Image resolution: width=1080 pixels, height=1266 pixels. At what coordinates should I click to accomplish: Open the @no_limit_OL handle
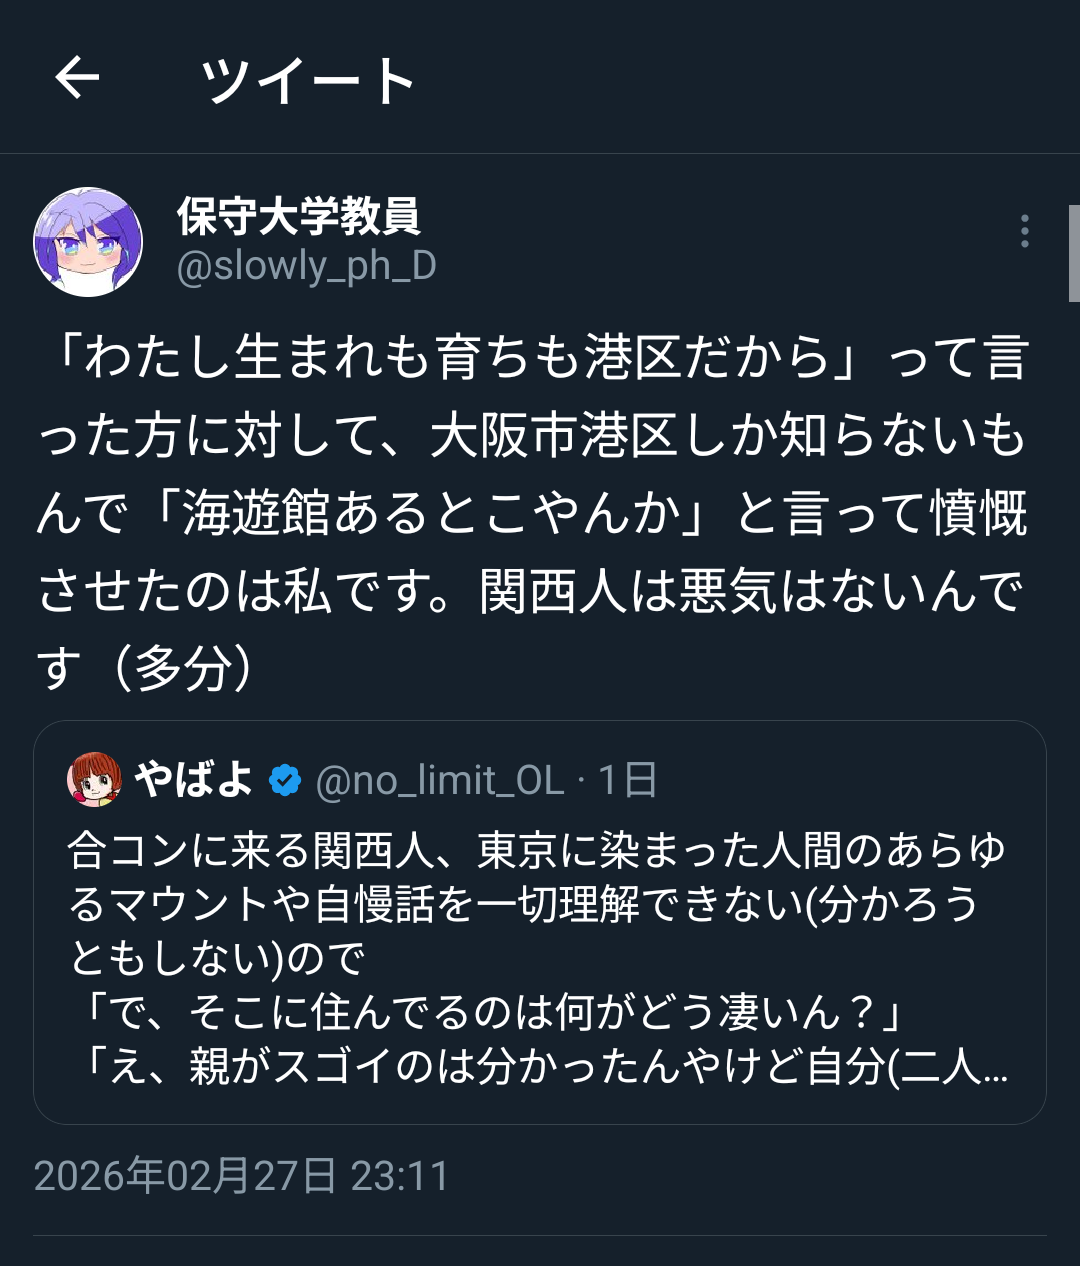440,780
